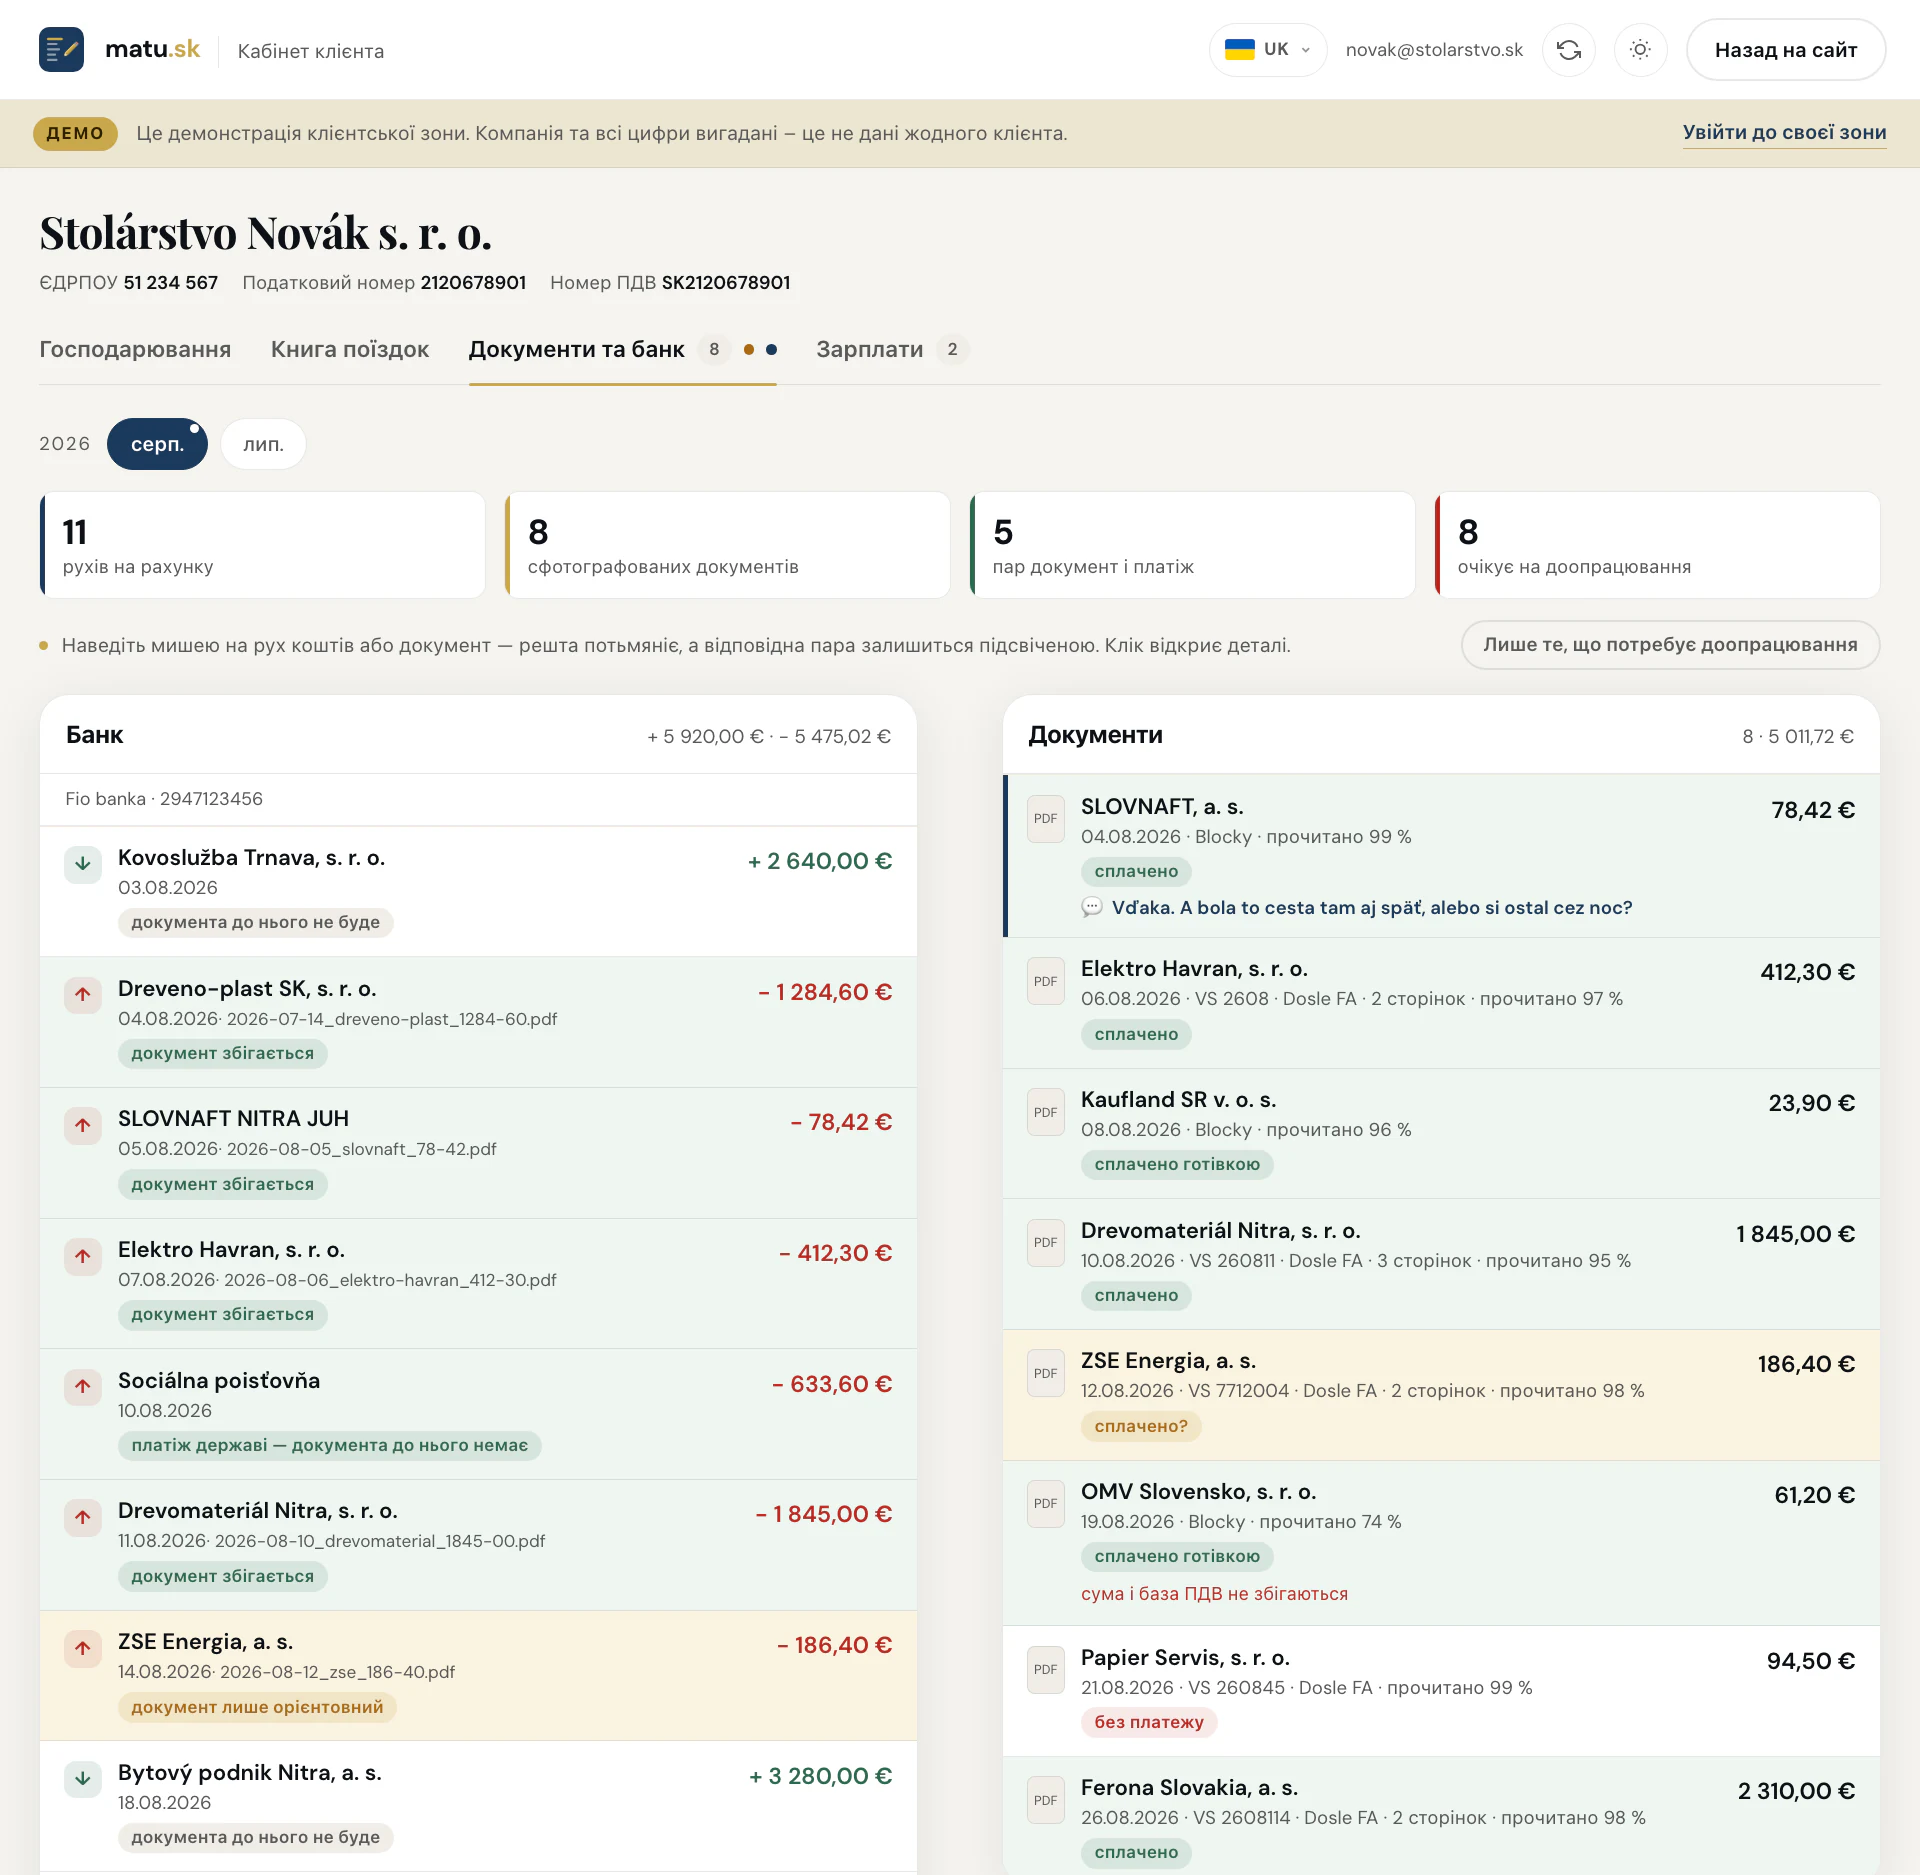Image resolution: width=1920 pixels, height=1875 pixels.
Task: Select the серп. month pill
Action: (x=157, y=444)
